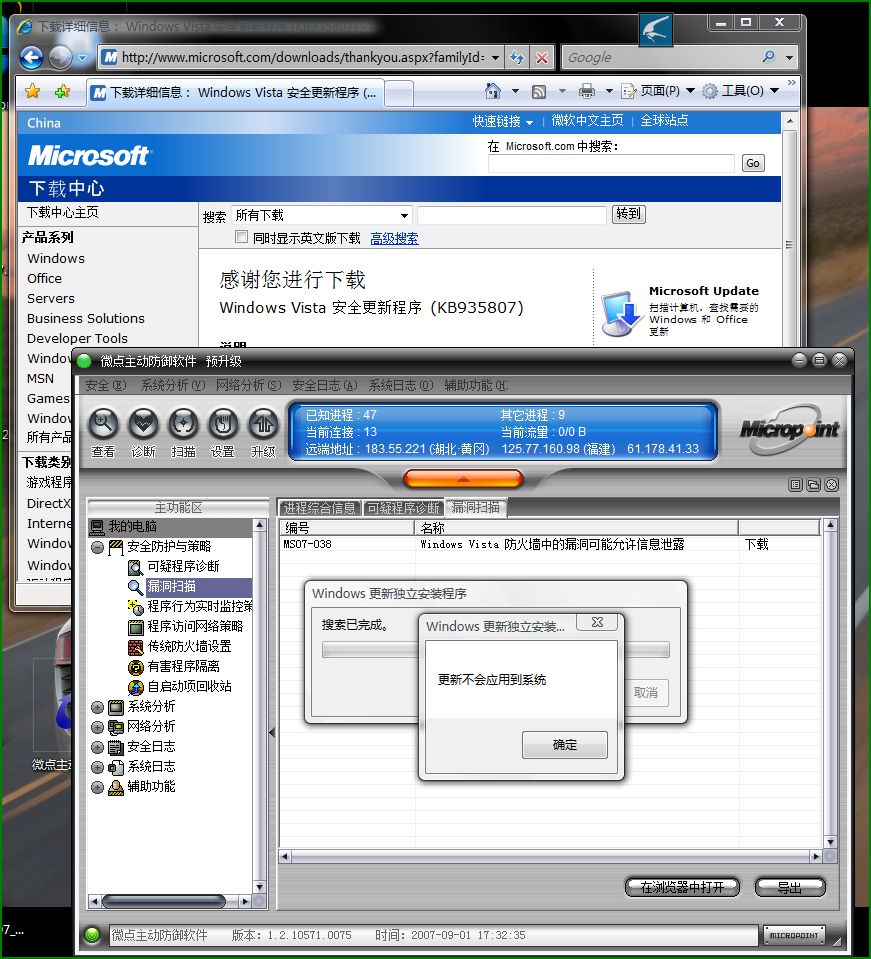Viewport: 871px width, 959px height.
Task: Click the 在浏览器中打开 button
Action: pyautogui.click(x=682, y=887)
